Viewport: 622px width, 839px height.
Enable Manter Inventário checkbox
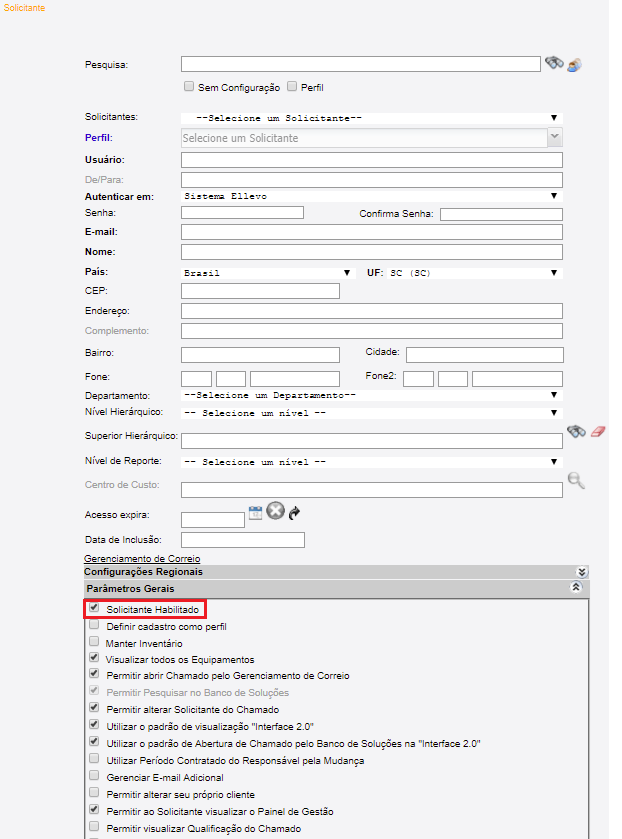pyautogui.click(x=94, y=641)
